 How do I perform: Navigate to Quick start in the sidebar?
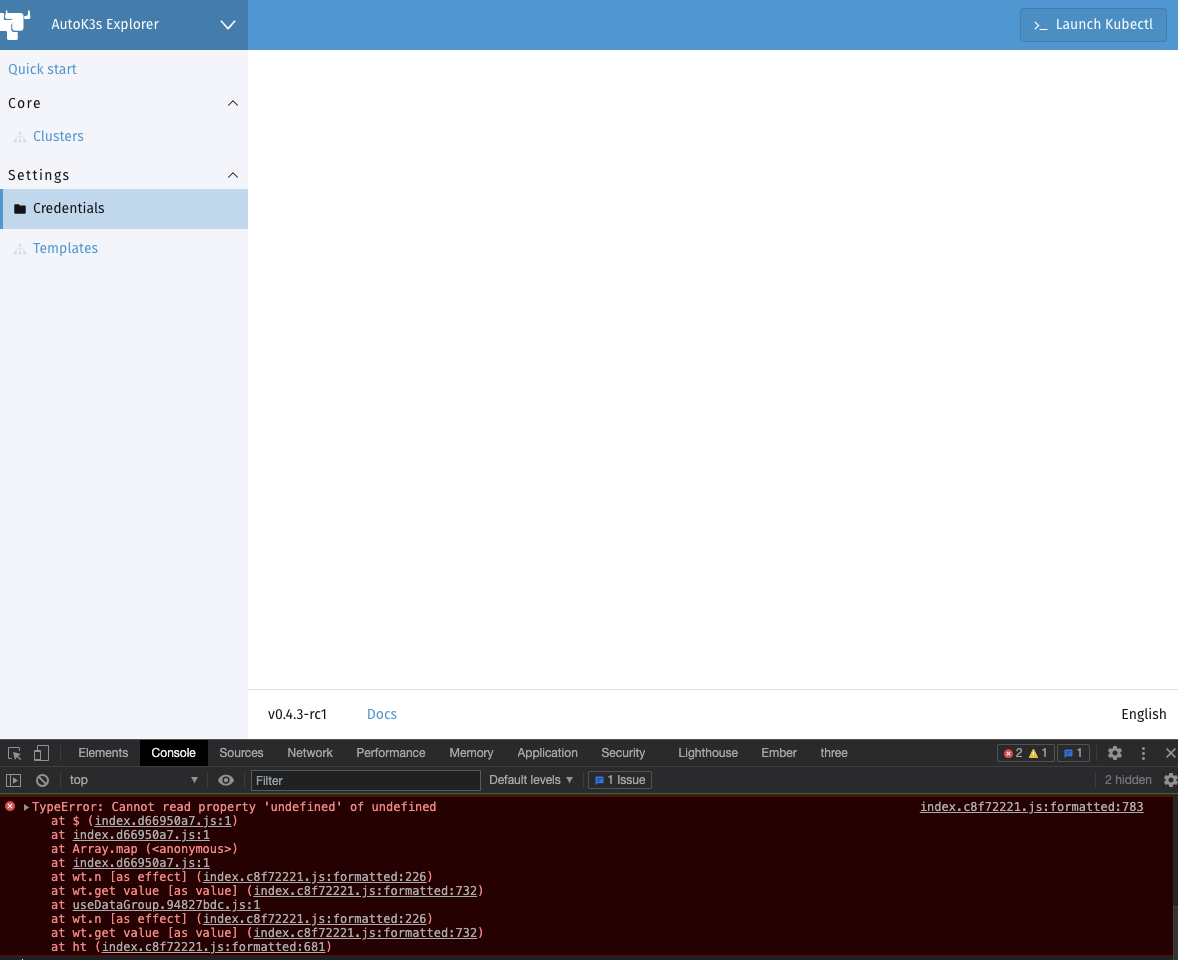pos(43,68)
